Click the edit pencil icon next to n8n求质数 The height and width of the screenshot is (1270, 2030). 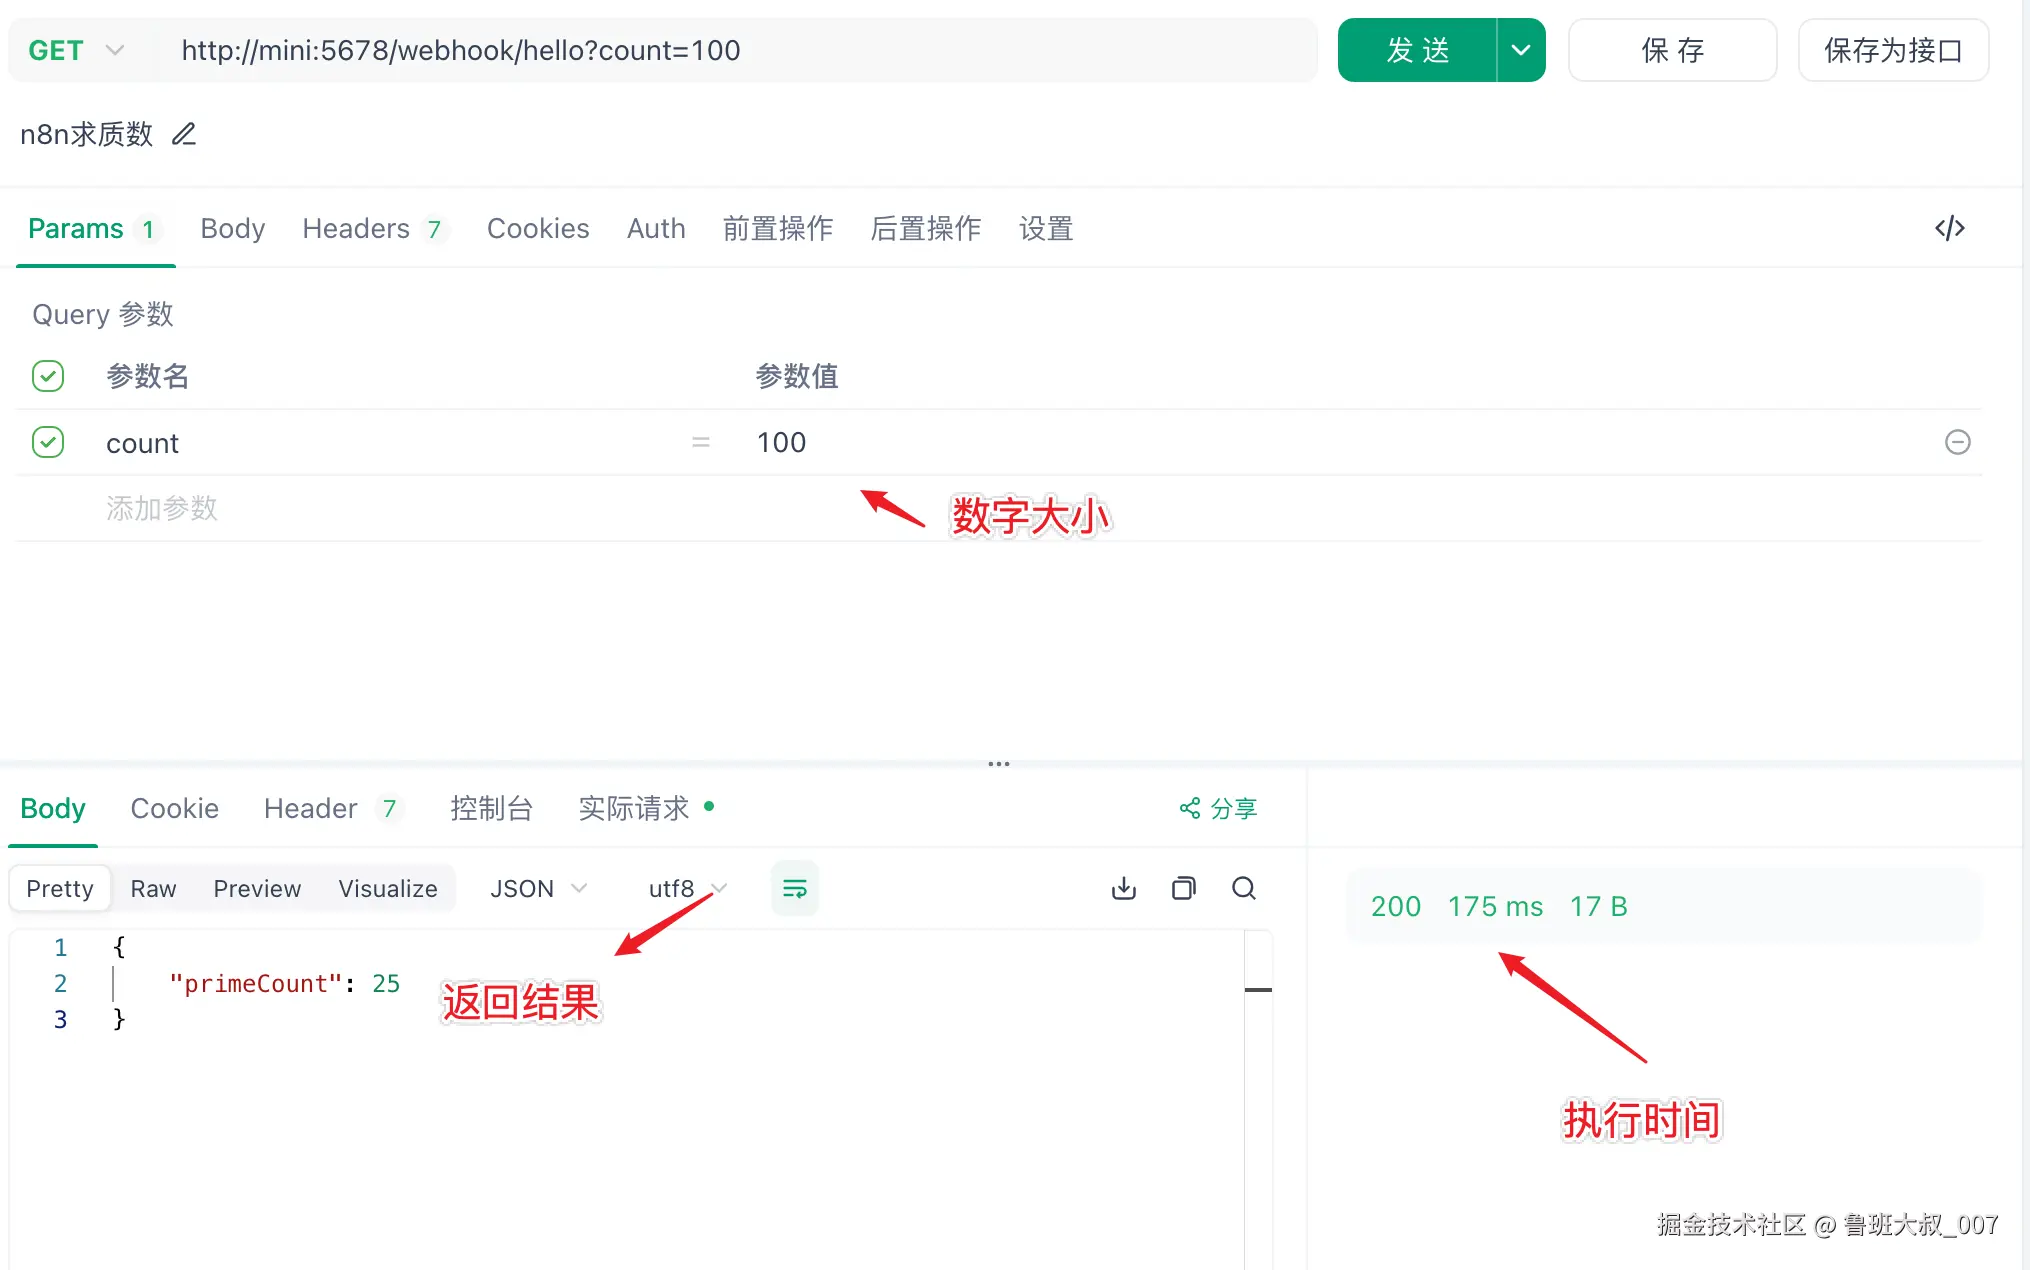pos(184,134)
